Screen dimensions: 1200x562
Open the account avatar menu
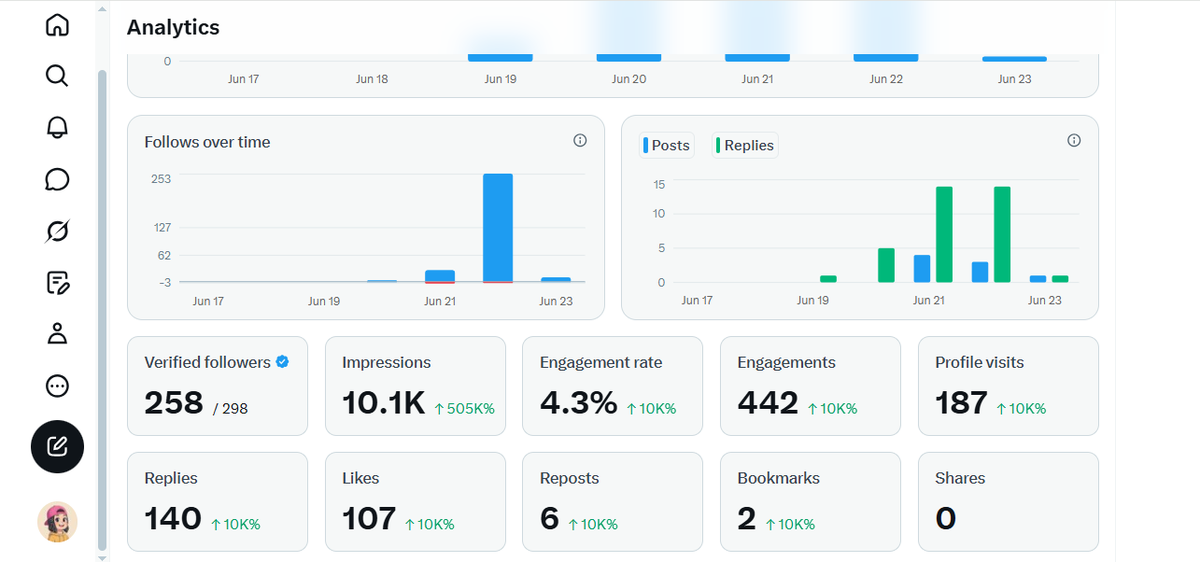[x=57, y=522]
